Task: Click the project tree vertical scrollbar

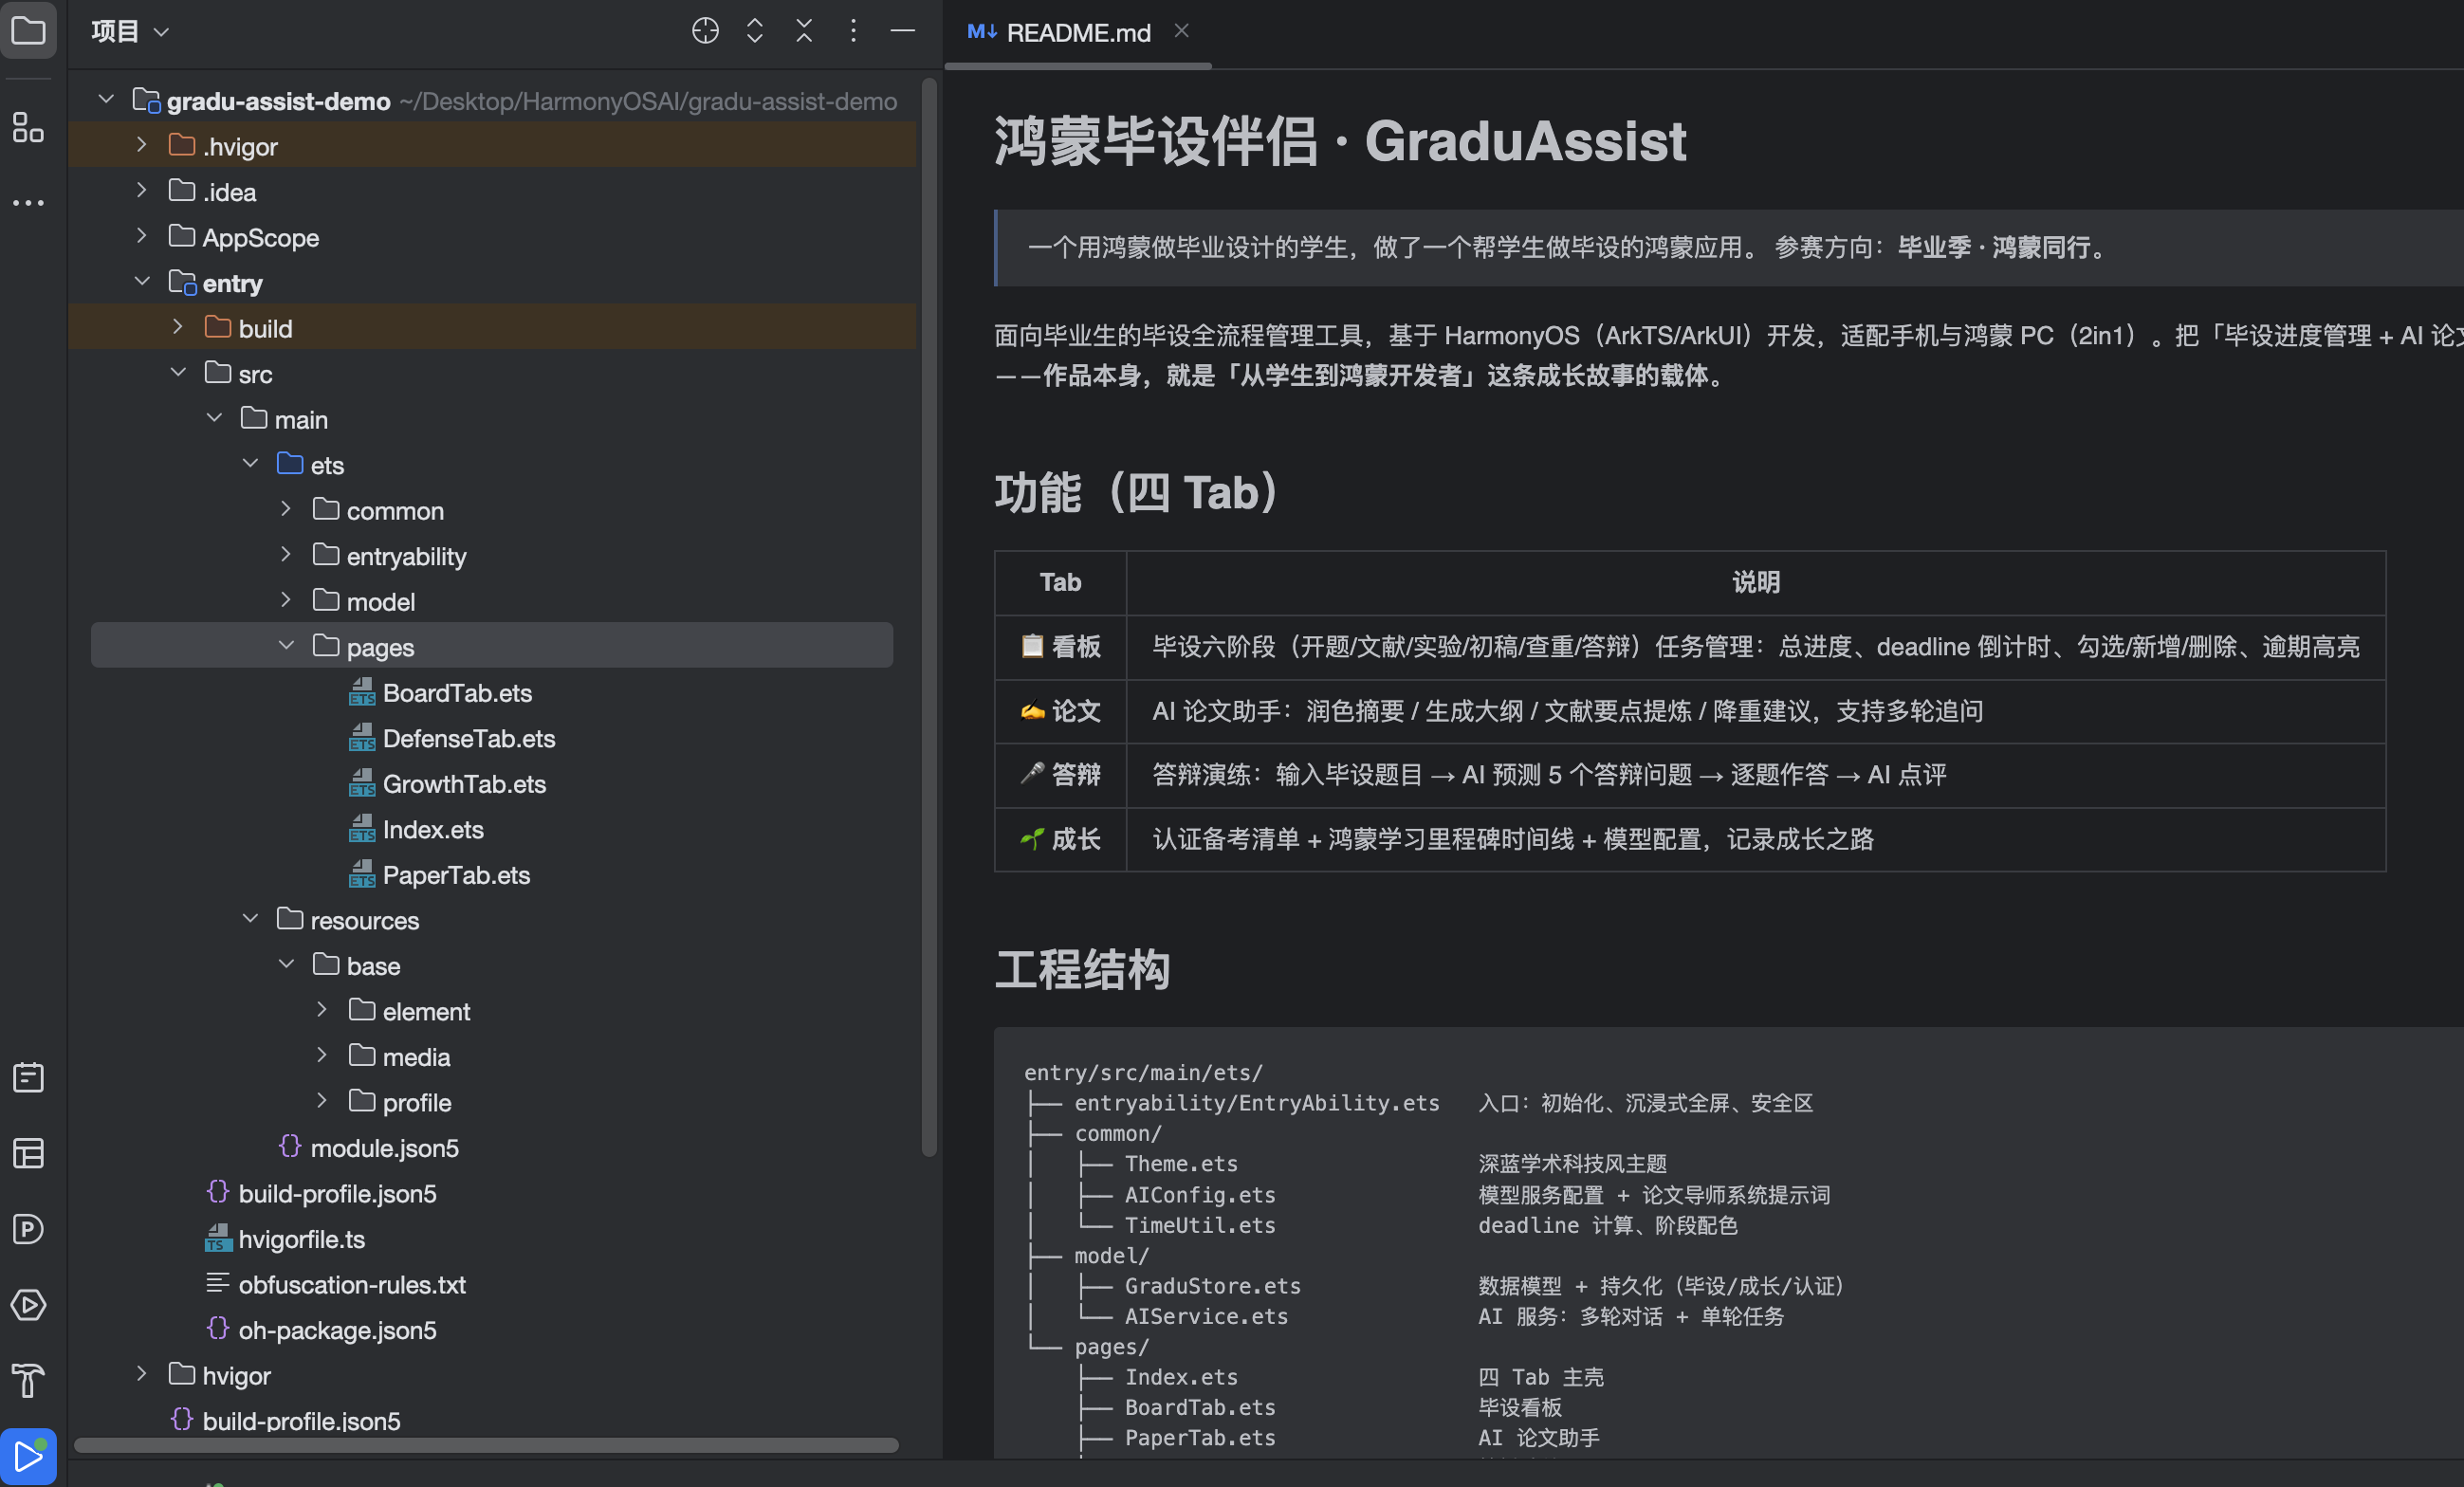Action: (929, 617)
